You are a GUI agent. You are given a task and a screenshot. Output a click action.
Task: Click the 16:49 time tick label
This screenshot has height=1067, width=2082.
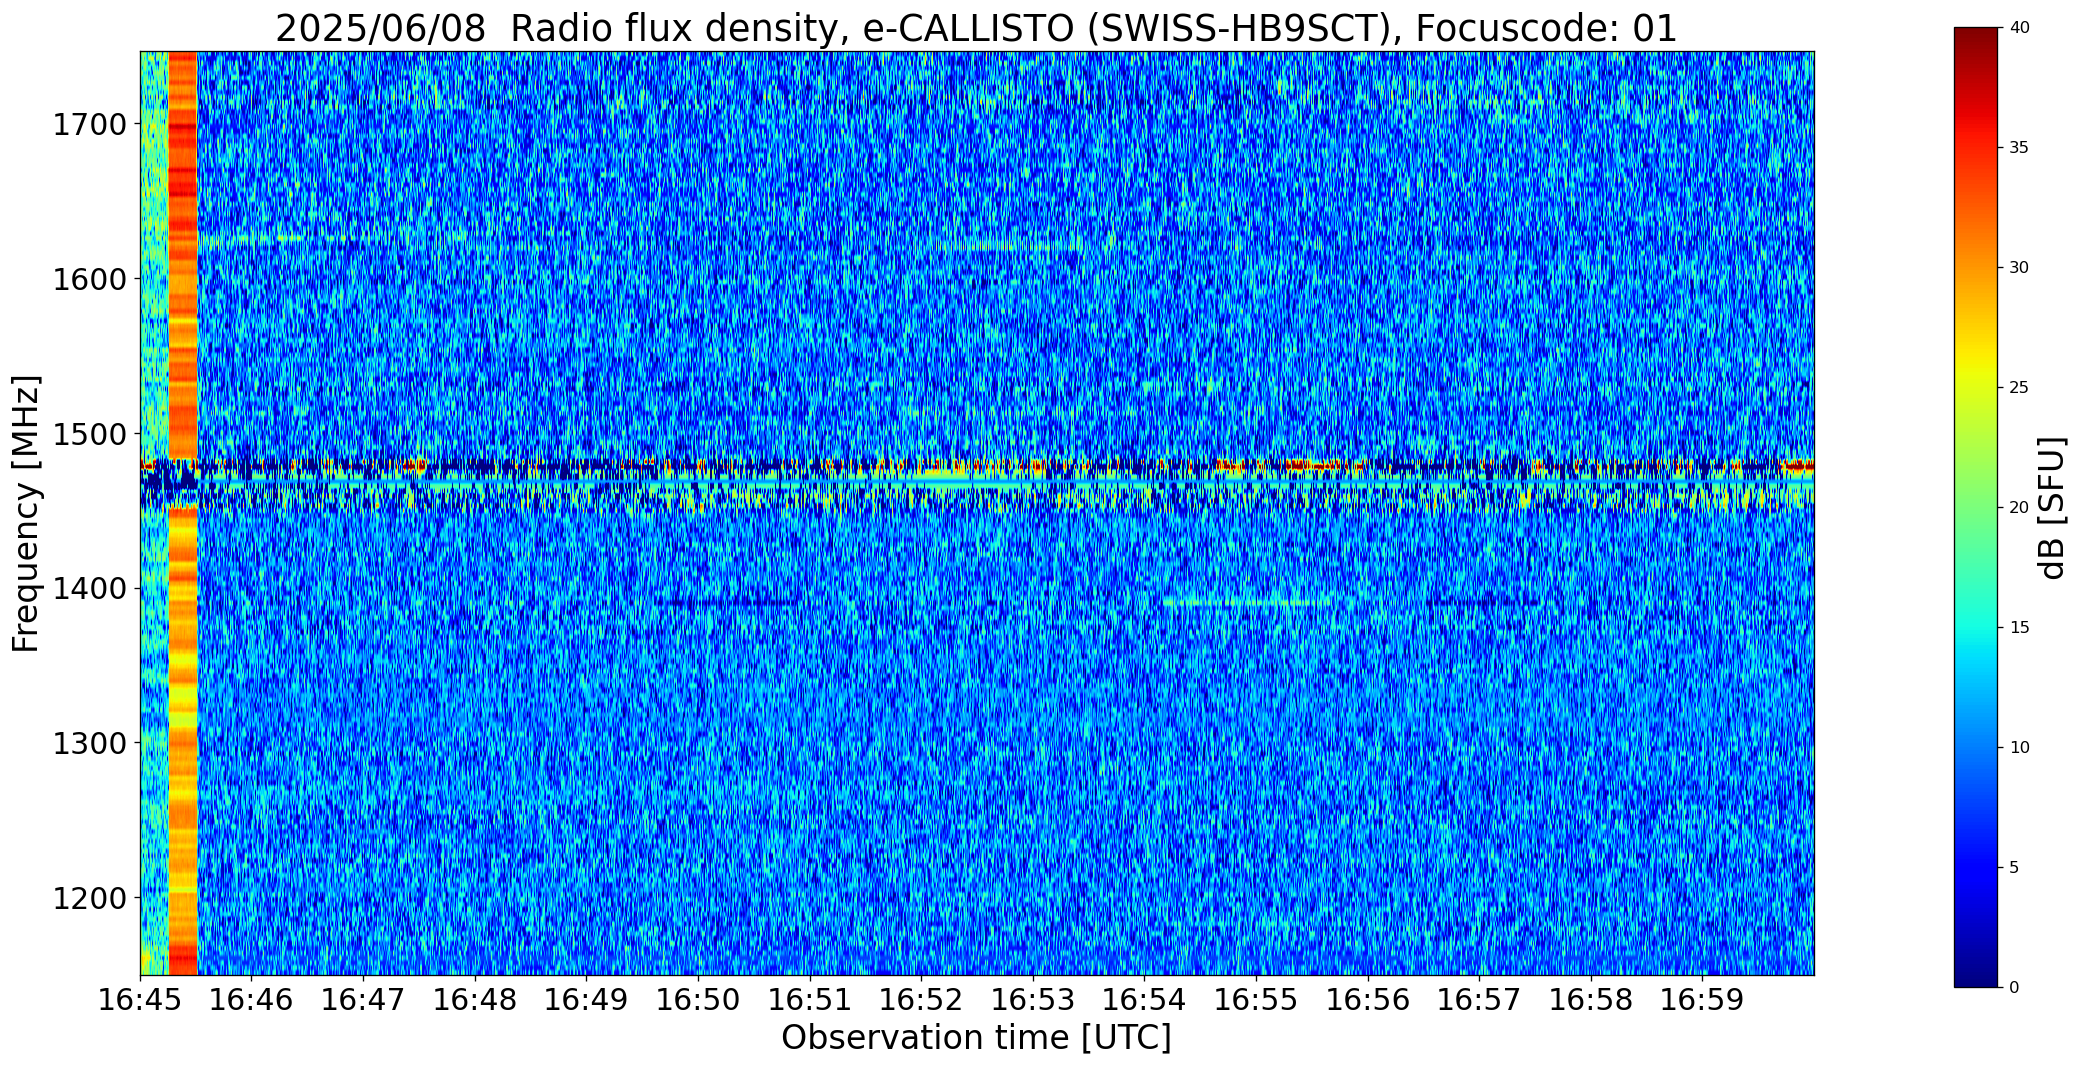coord(586,999)
